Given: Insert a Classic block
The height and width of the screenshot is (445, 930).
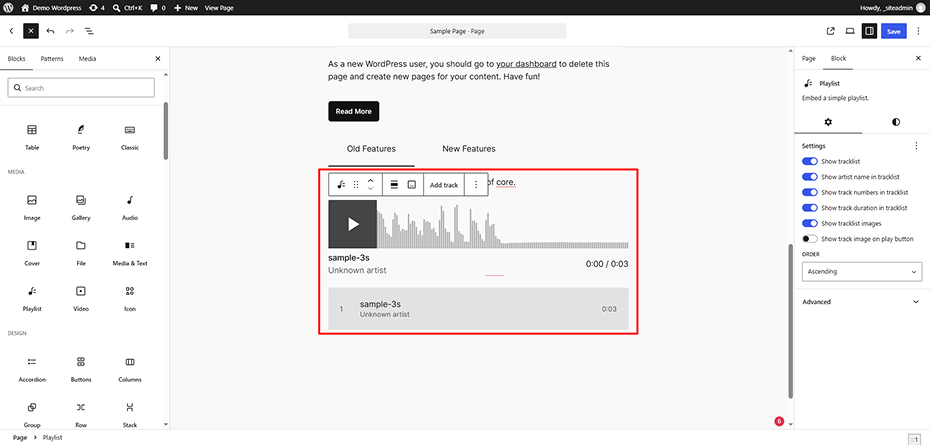Looking at the screenshot, I should [x=130, y=137].
